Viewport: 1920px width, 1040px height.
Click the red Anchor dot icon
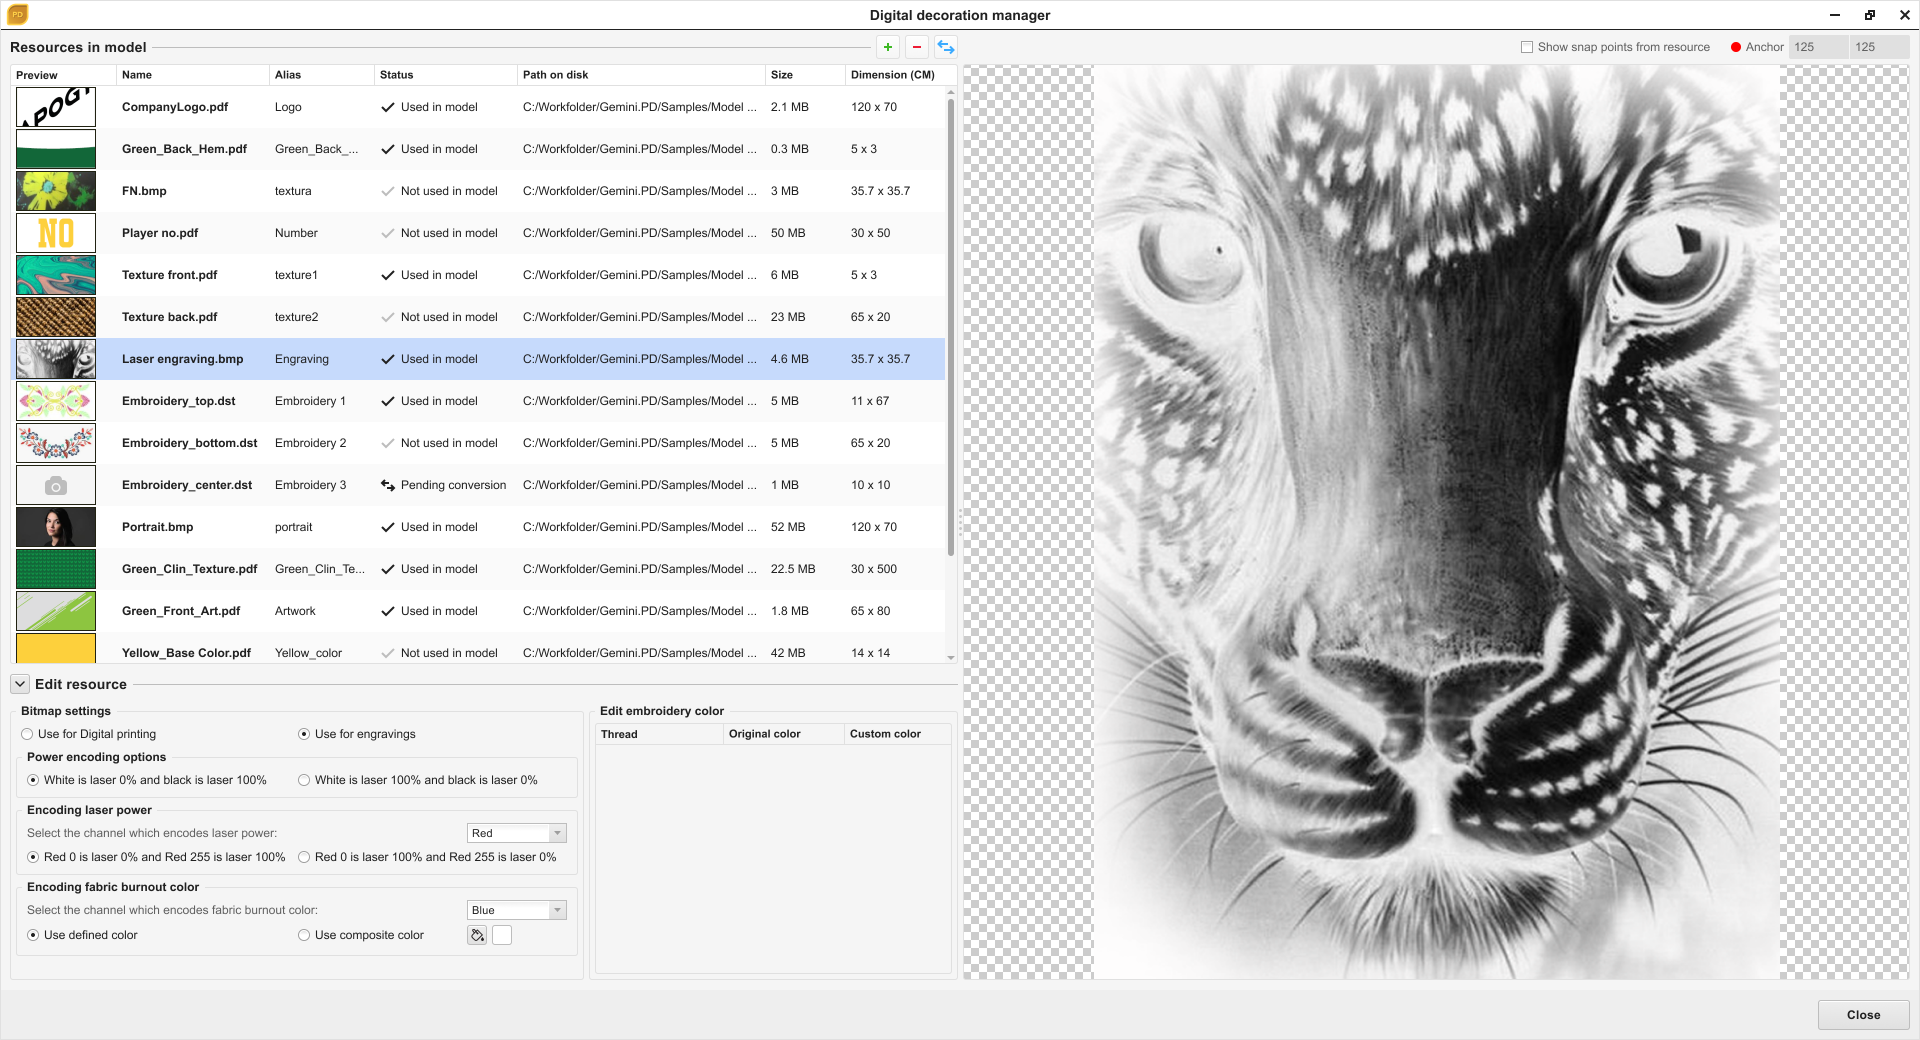point(1736,47)
